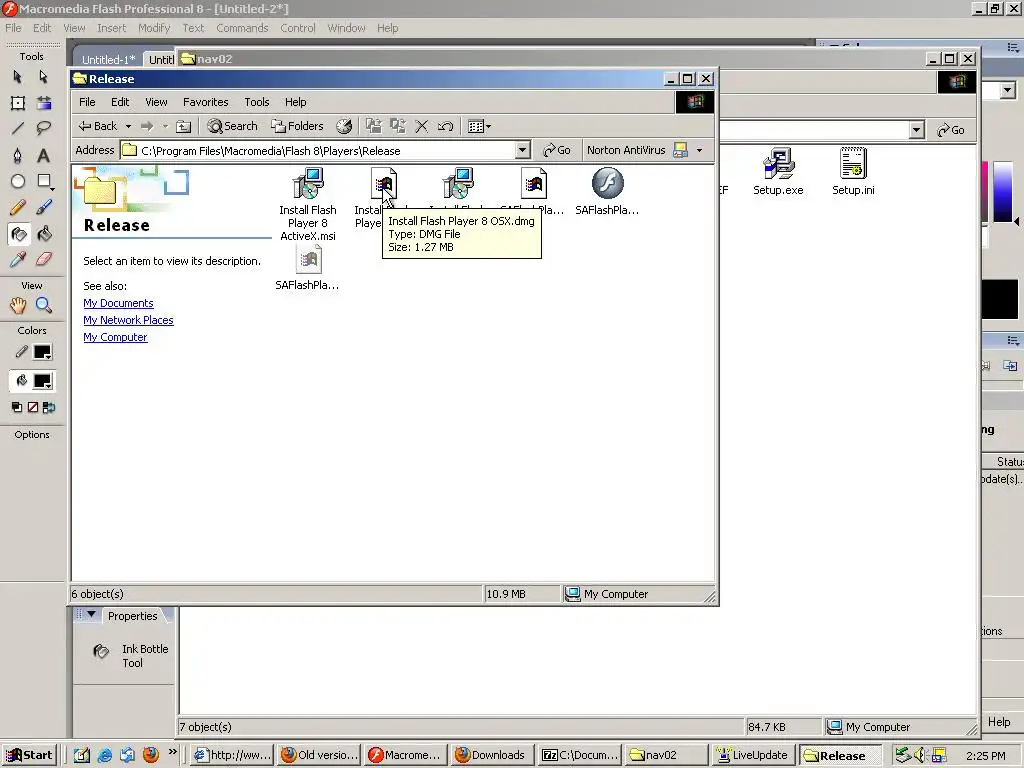Click the Black and White colors button
The image size is (1024, 768).
point(17,408)
